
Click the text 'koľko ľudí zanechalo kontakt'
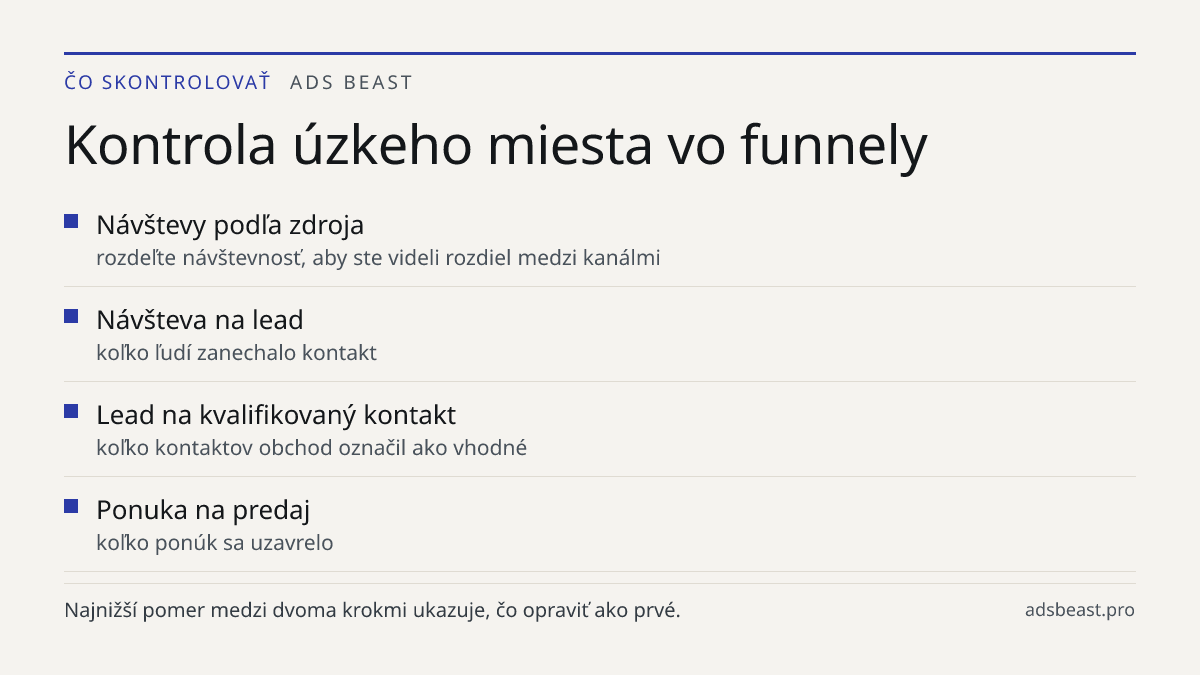pyautogui.click(x=236, y=353)
